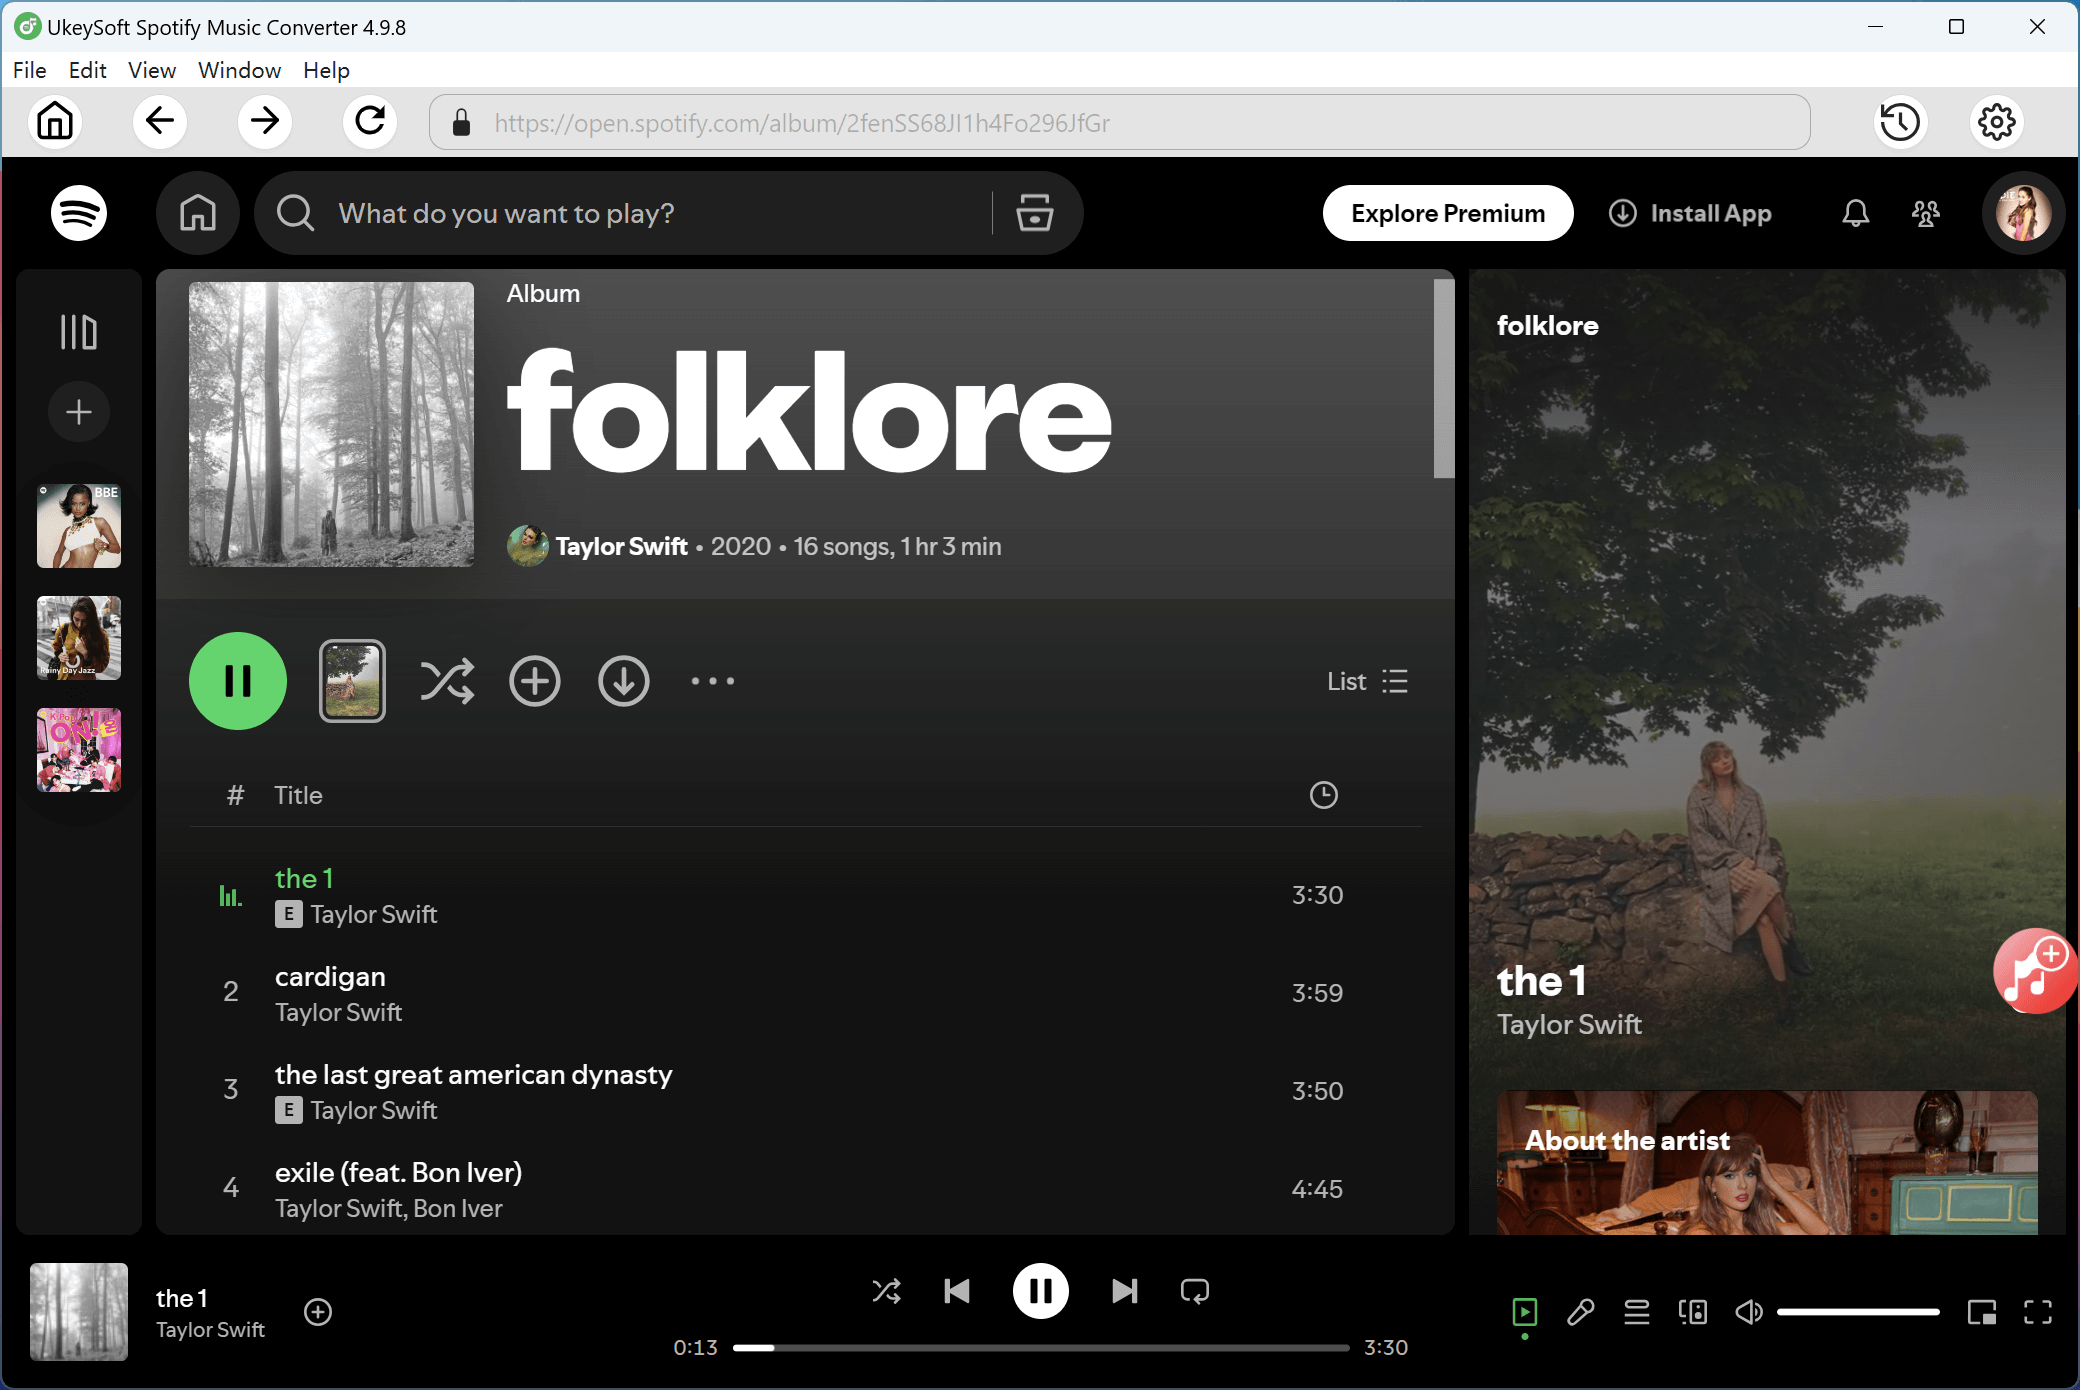Viewport: 2080px width, 1390px height.
Task: Open the List view dropdown
Action: tap(1367, 681)
